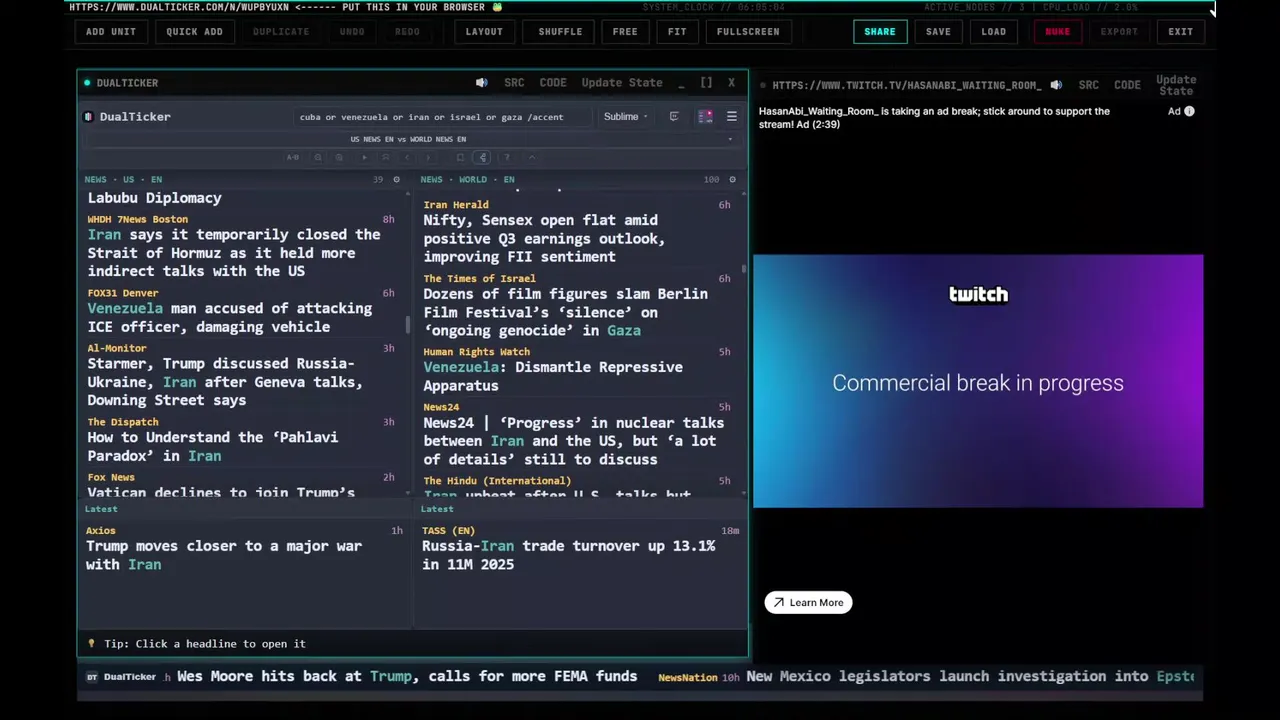Click the next arrow in ticker toolbar

point(428,157)
